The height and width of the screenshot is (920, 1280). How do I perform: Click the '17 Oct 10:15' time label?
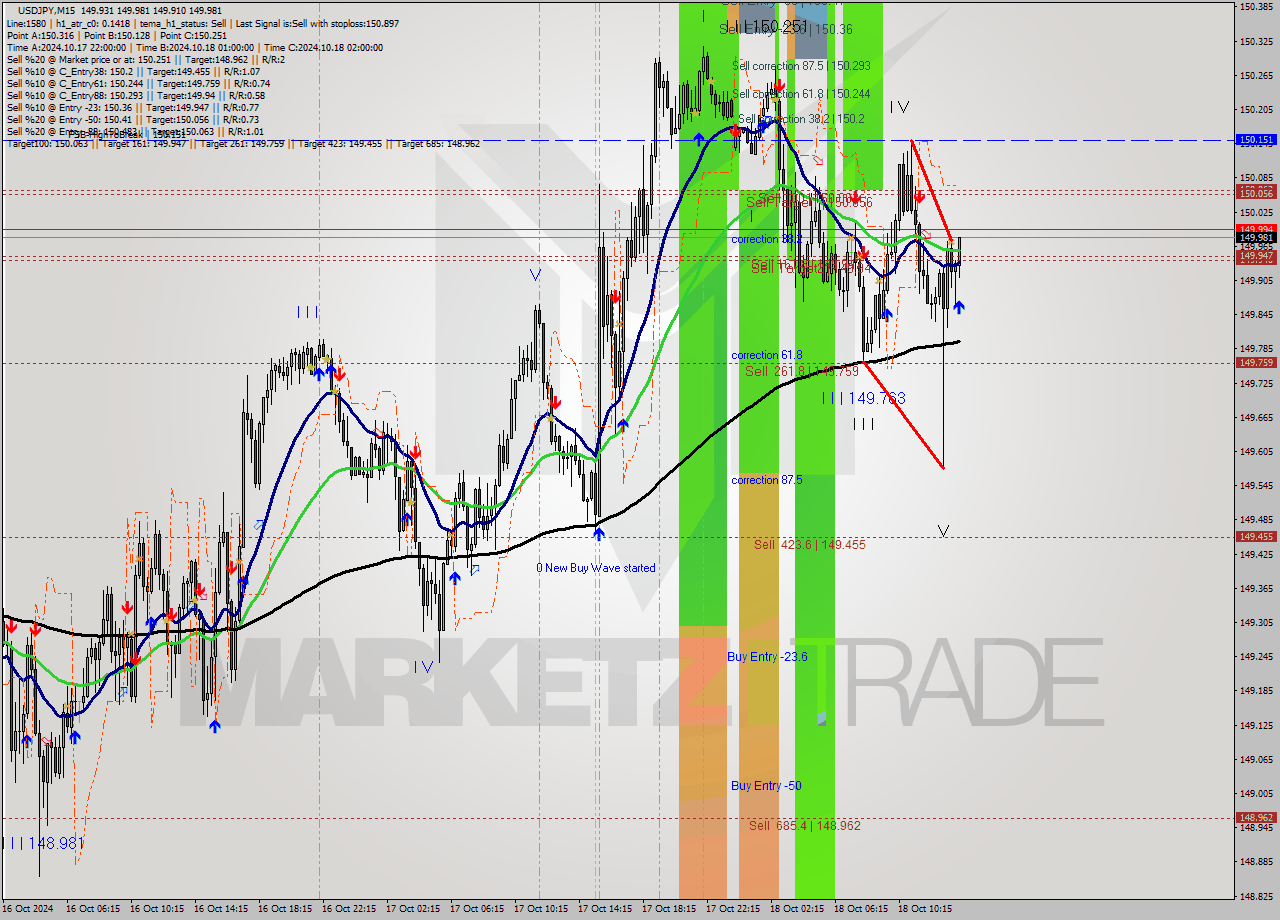tap(541, 909)
